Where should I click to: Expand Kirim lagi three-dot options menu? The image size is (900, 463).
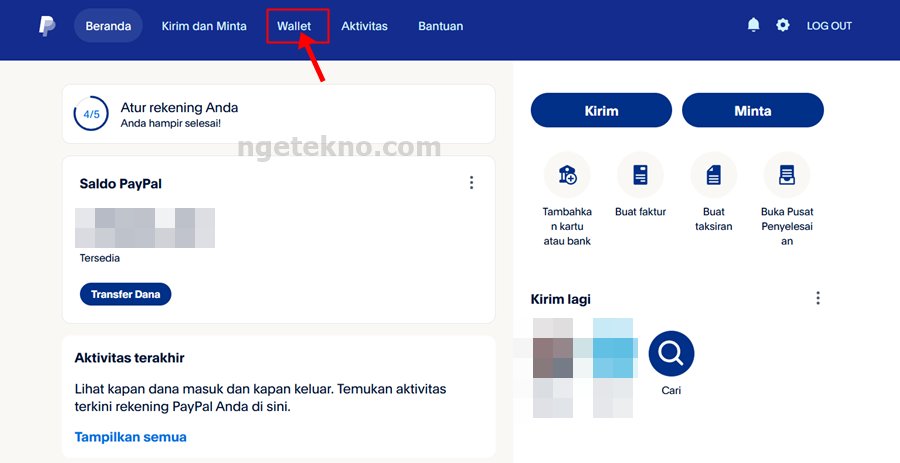[x=818, y=298]
